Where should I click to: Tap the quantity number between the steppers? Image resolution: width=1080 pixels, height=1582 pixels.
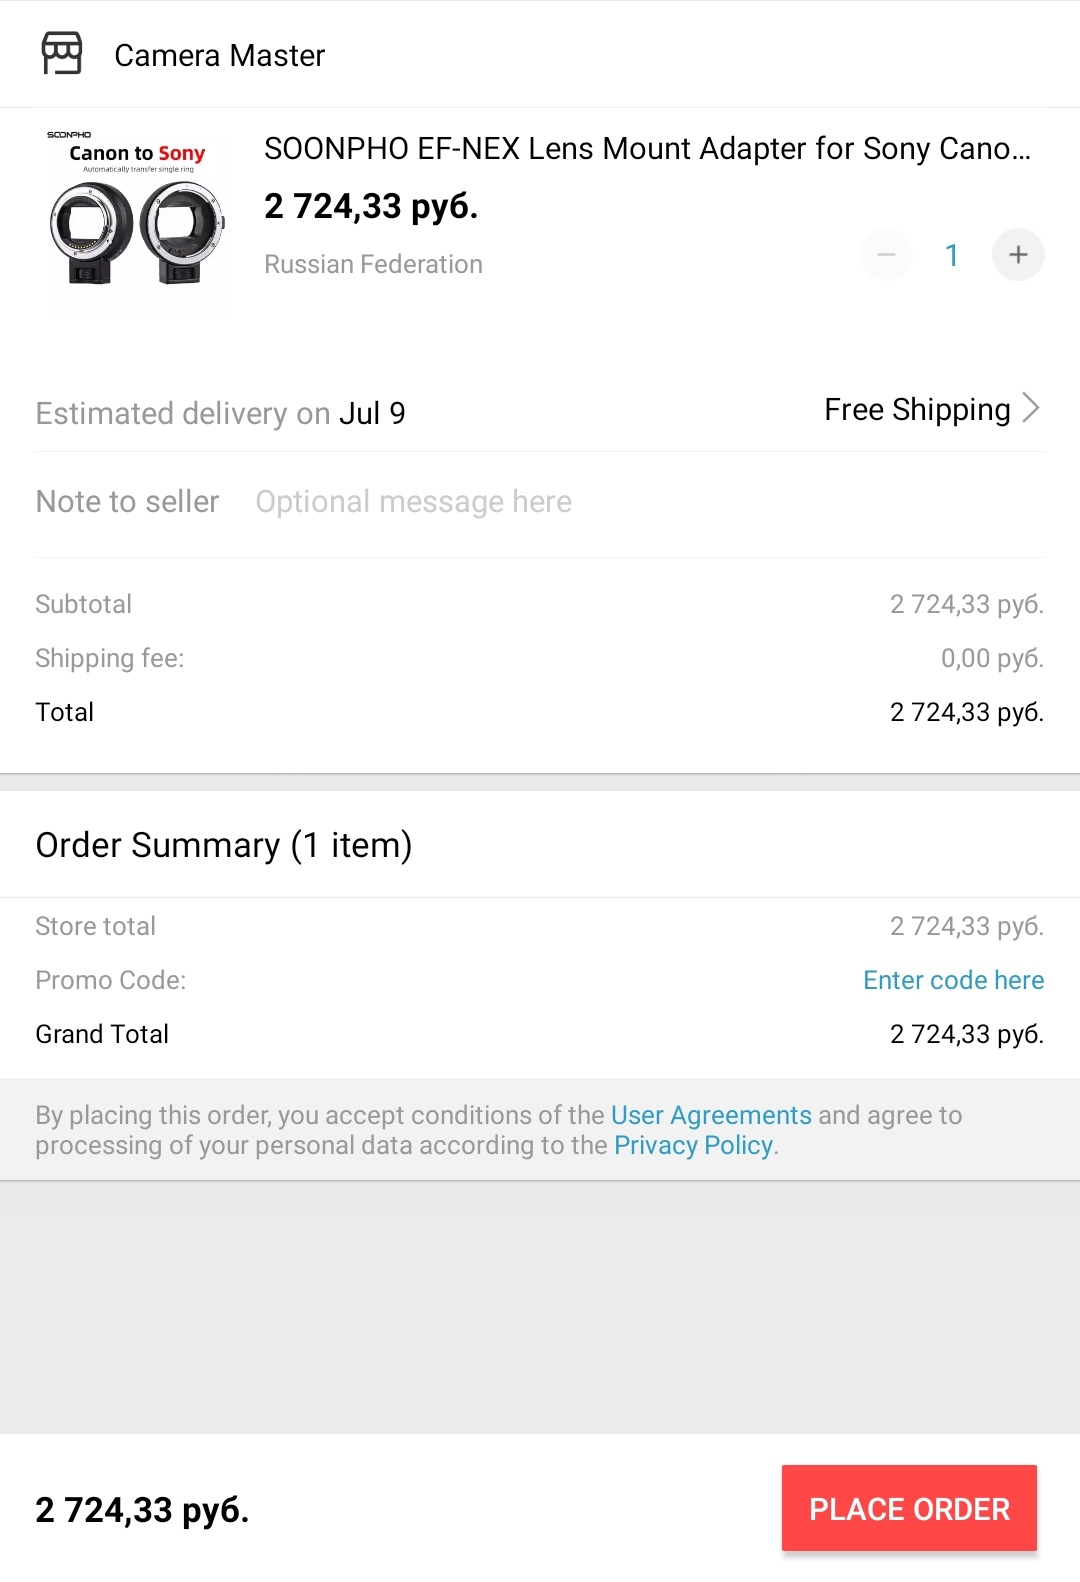click(x=952, y=256)
